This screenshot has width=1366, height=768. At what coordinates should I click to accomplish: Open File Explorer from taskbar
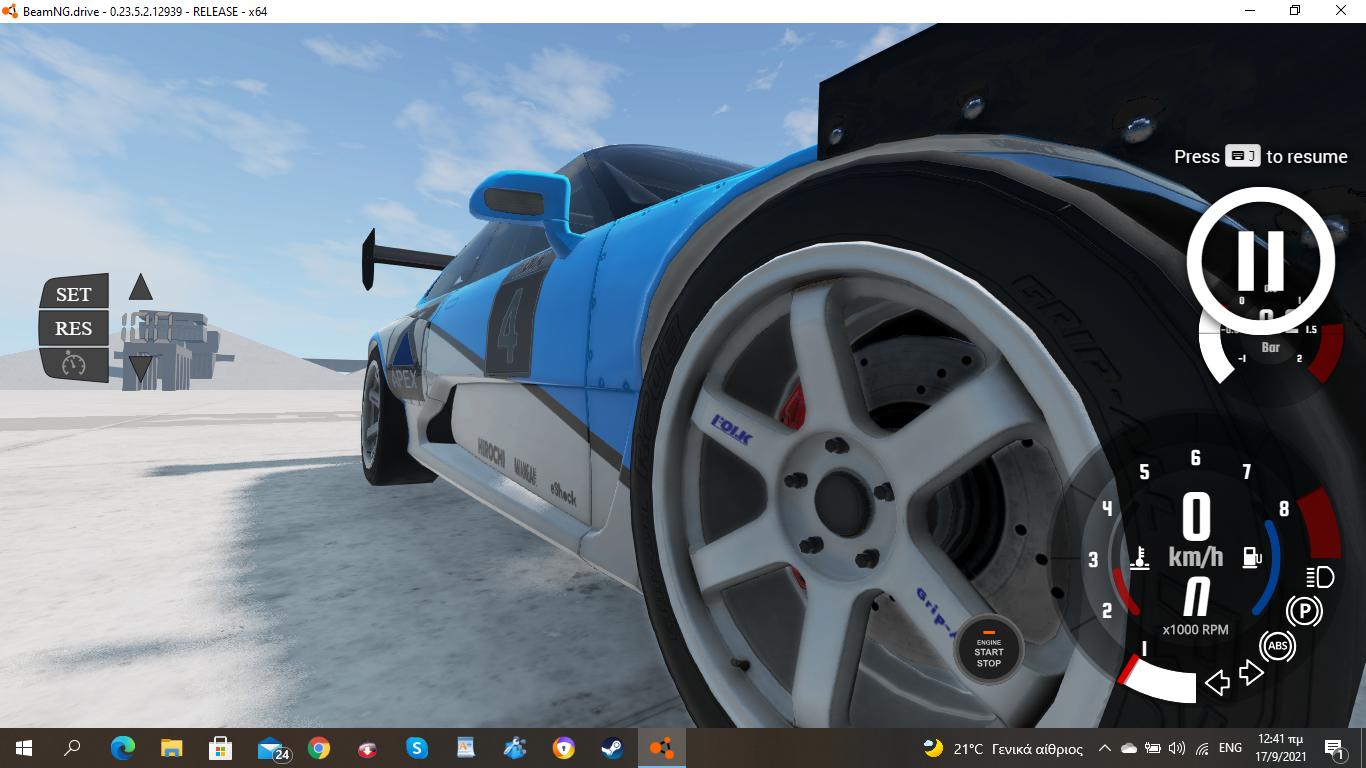(x=171, y=747)
